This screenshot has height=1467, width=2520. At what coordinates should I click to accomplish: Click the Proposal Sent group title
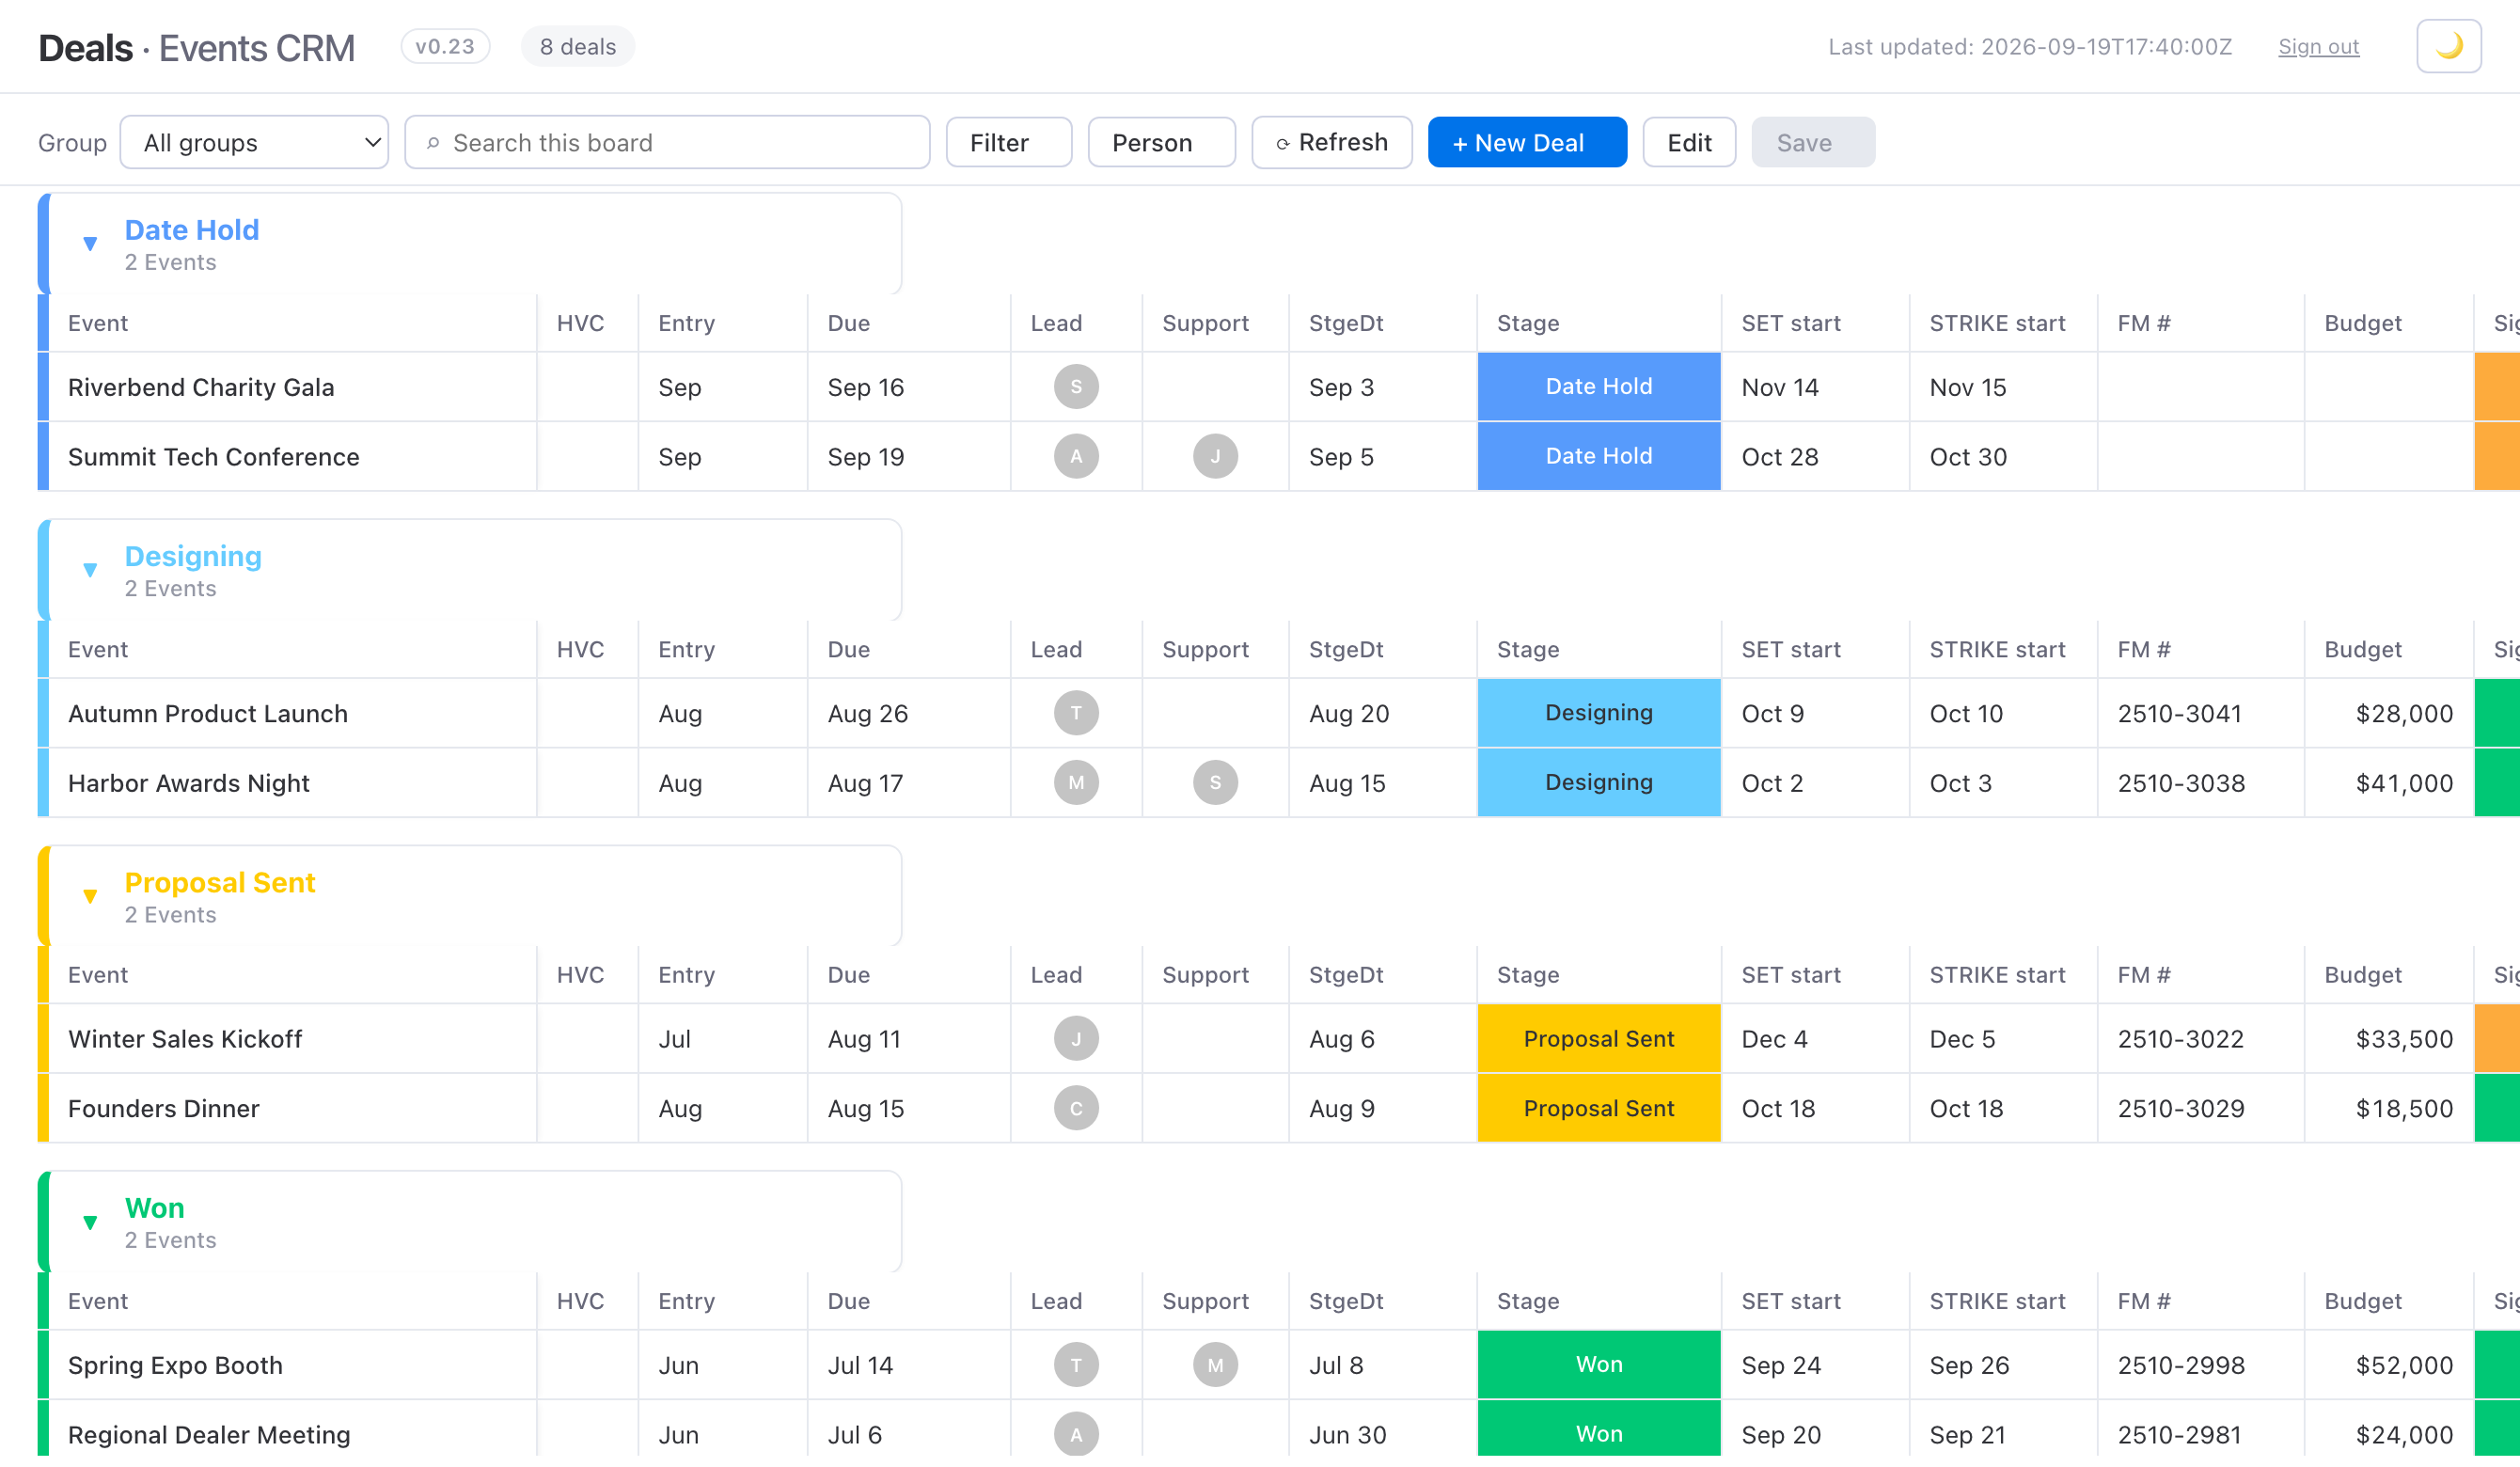(x=220, y=883)
